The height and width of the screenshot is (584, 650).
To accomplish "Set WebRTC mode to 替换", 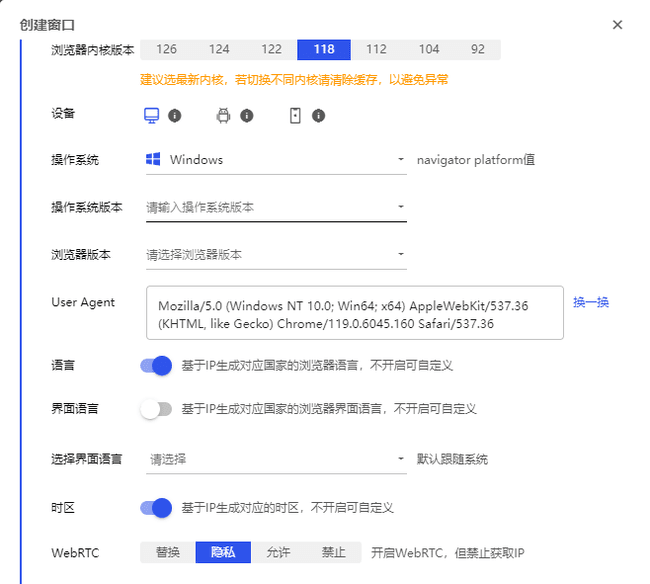I will (168, 552).
